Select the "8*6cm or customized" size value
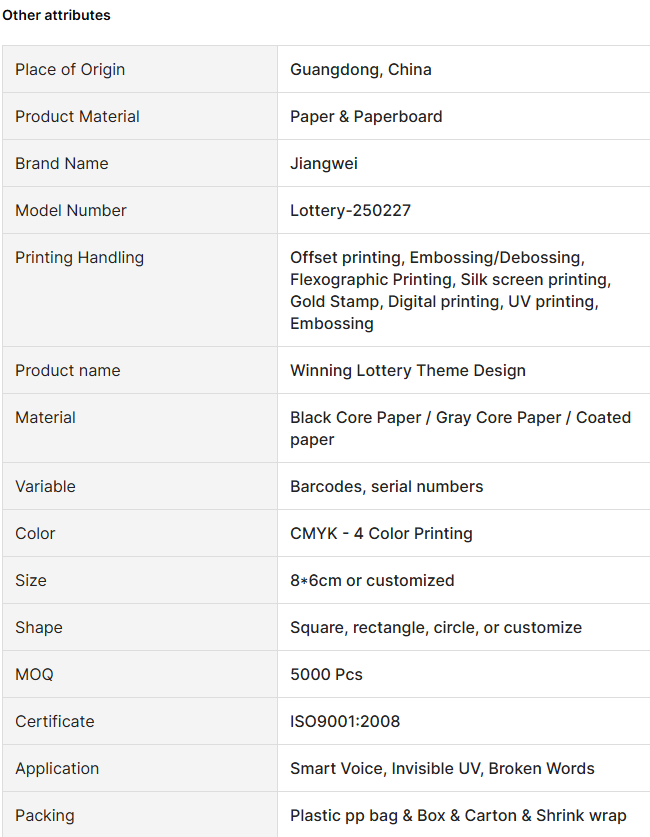Viewport: 650px width, 837px height. tap(372, 580)
